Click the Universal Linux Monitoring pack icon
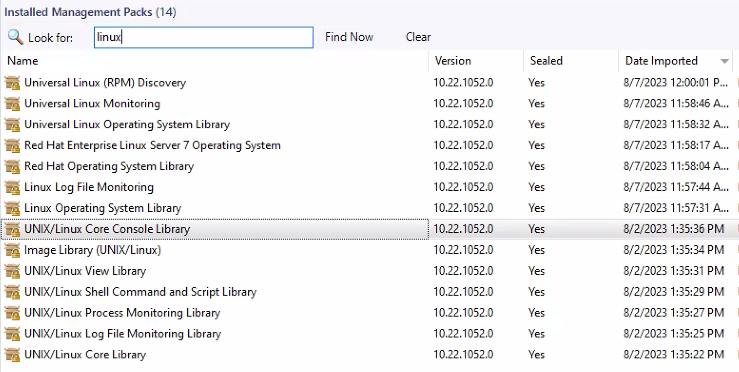Viewport: 739px width, 372px height. (13, 103)
